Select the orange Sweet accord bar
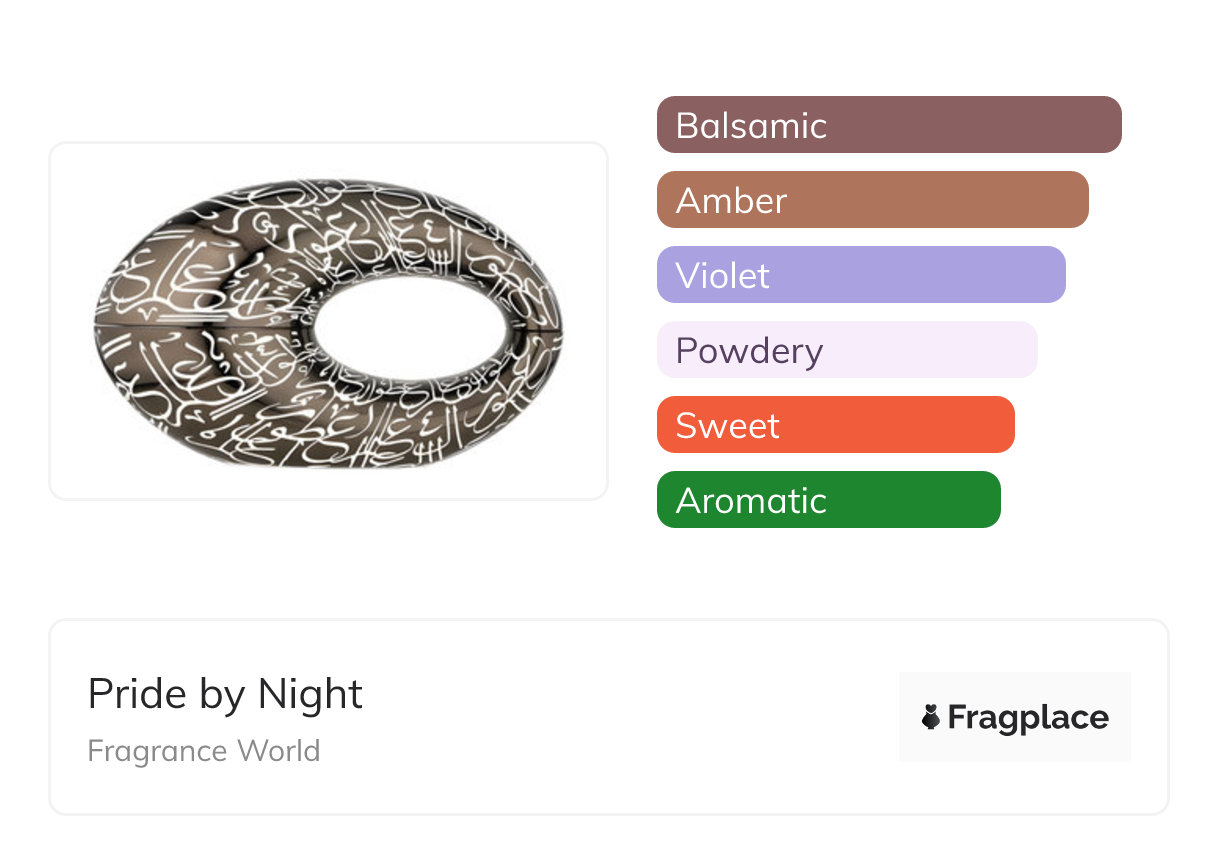 coord(836,425)
